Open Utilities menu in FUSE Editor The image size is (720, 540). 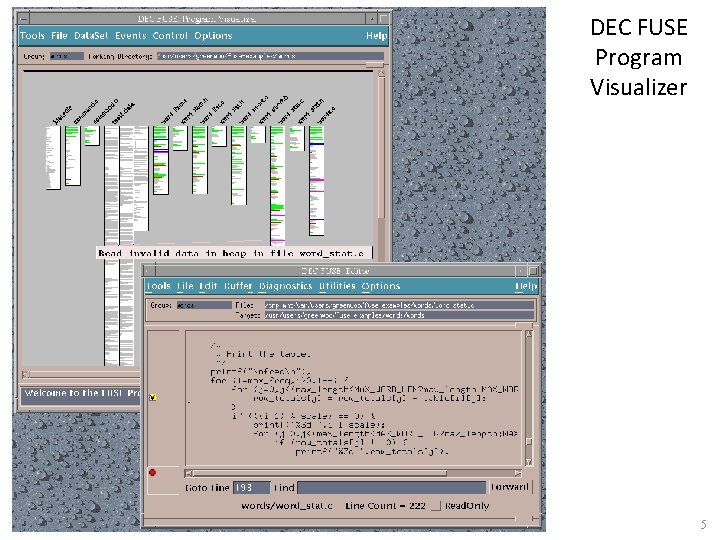337,286
